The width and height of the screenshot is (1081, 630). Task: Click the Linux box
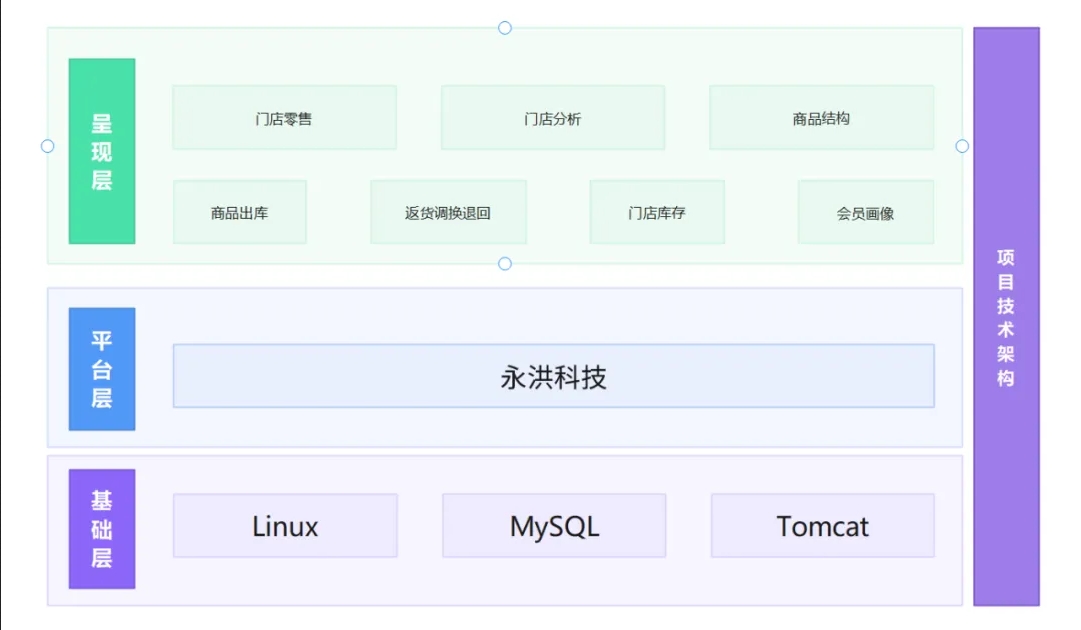point(285,525)
